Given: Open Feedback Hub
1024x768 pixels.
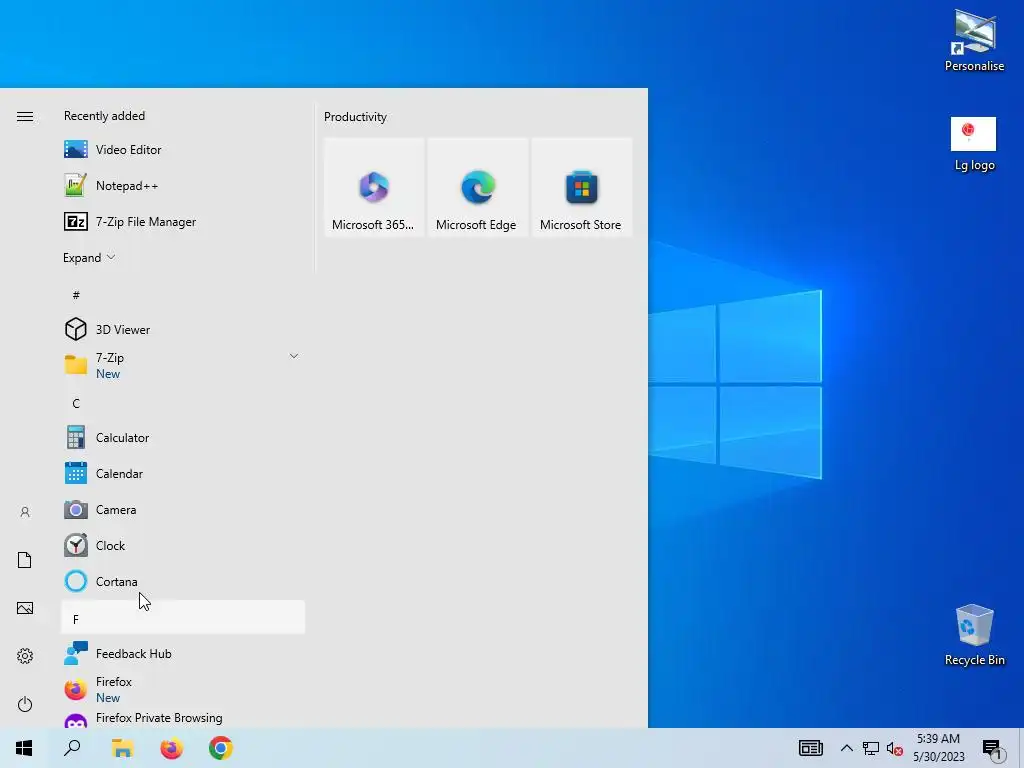Looking at the screenshot, I should tap(183, 653).
